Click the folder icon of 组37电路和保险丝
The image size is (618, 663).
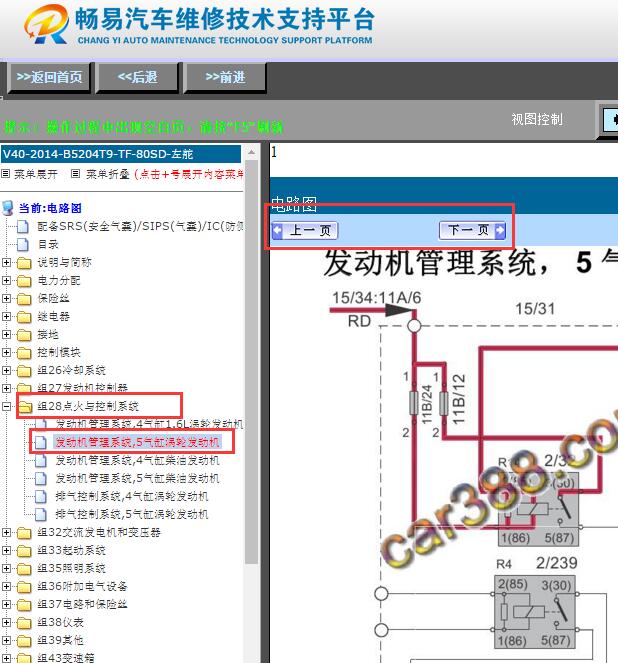tap(24, 604)
